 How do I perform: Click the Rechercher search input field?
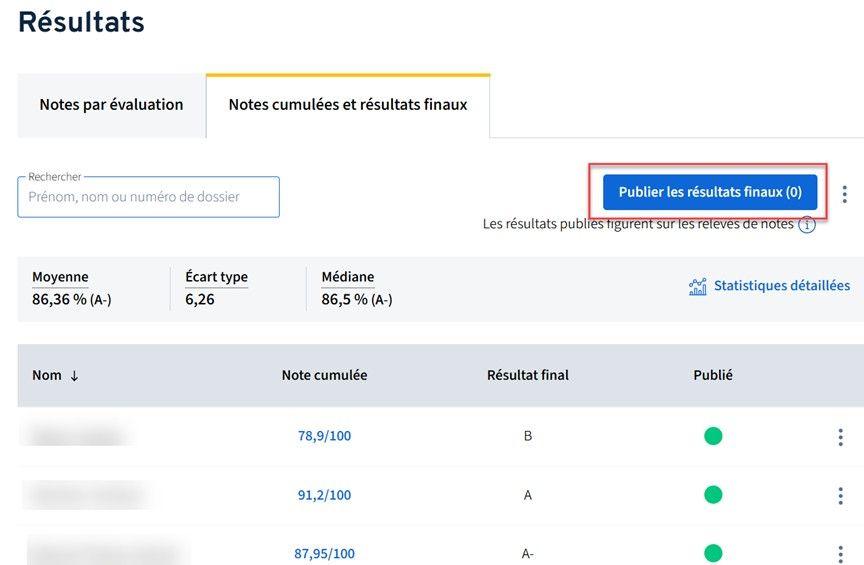pyautogui.click(x=148, y=197)
